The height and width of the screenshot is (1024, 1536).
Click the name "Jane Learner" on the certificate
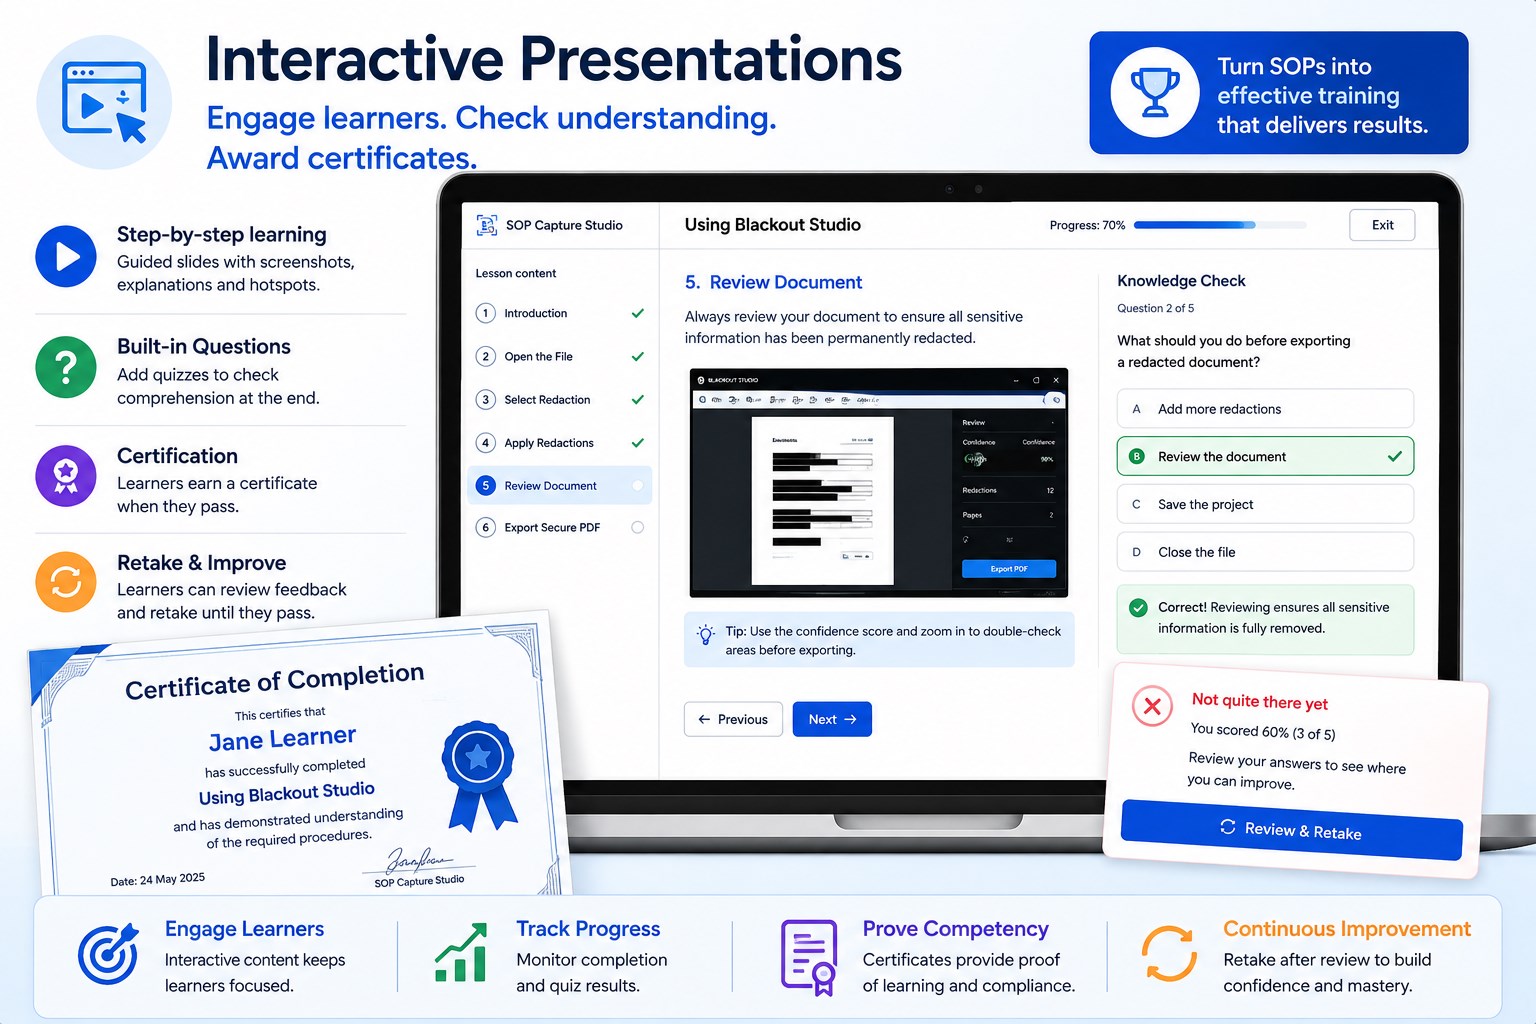pos(282,739)
